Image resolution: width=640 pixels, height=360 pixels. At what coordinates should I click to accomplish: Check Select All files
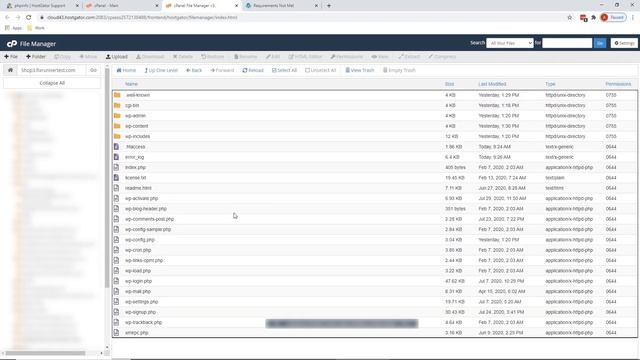(284, 70)
